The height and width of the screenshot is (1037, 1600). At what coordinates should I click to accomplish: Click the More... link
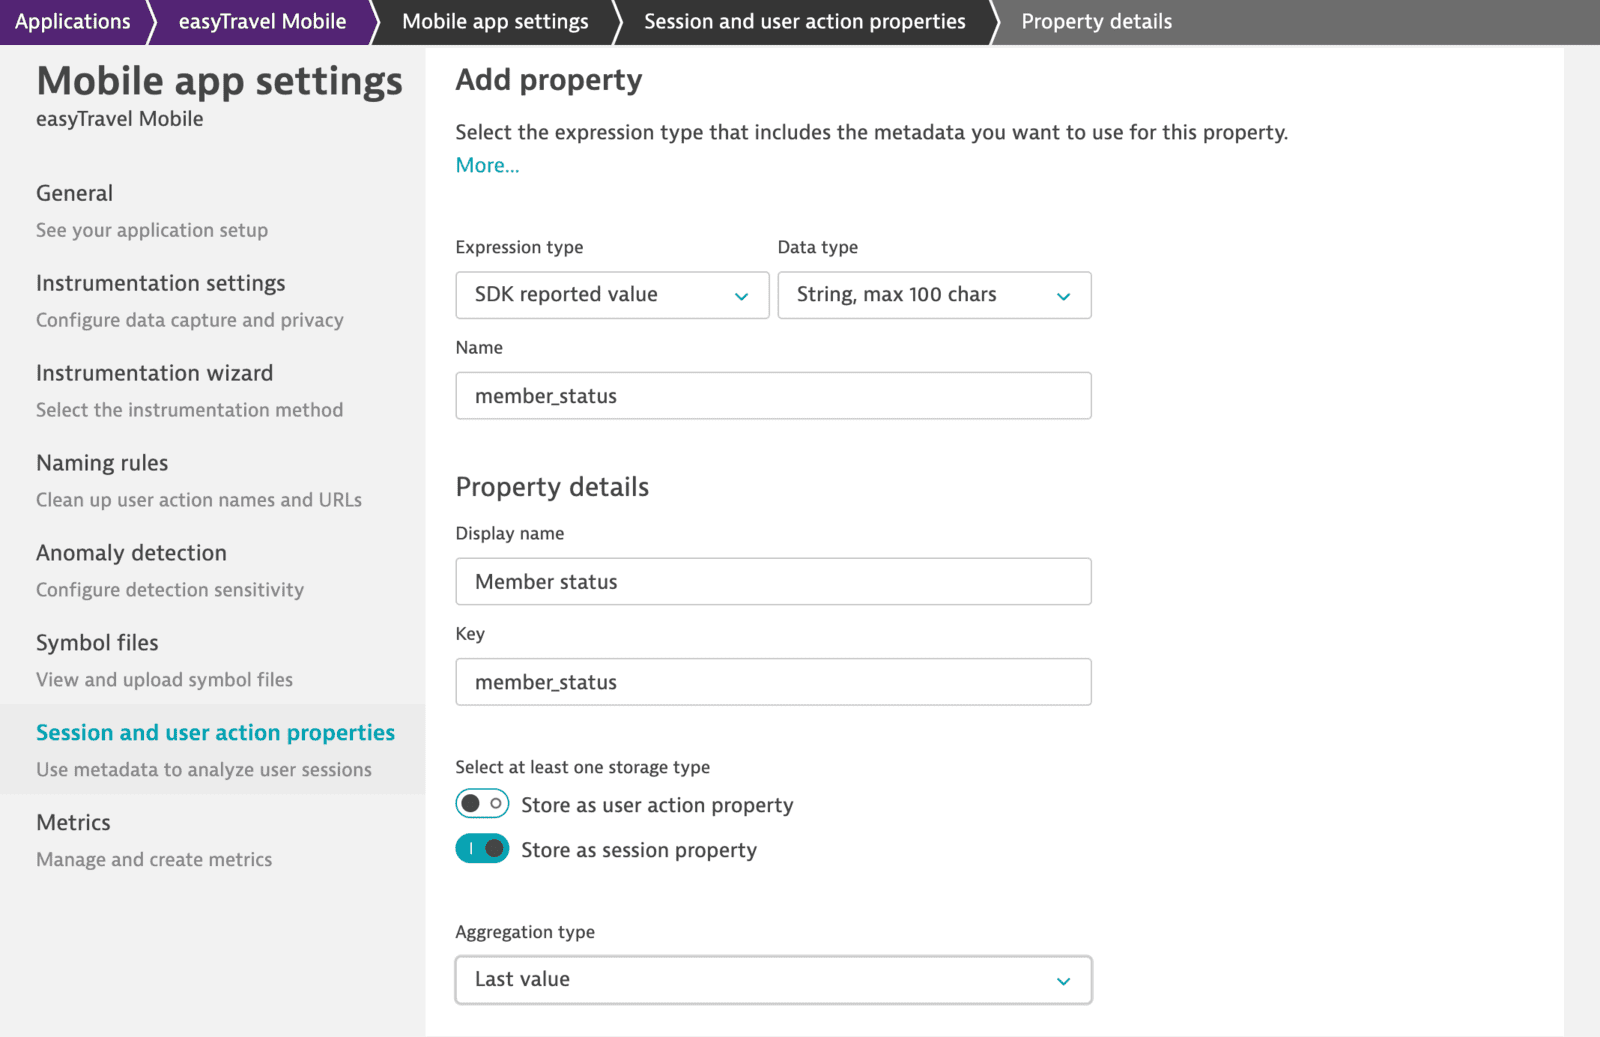pos(487,164)
